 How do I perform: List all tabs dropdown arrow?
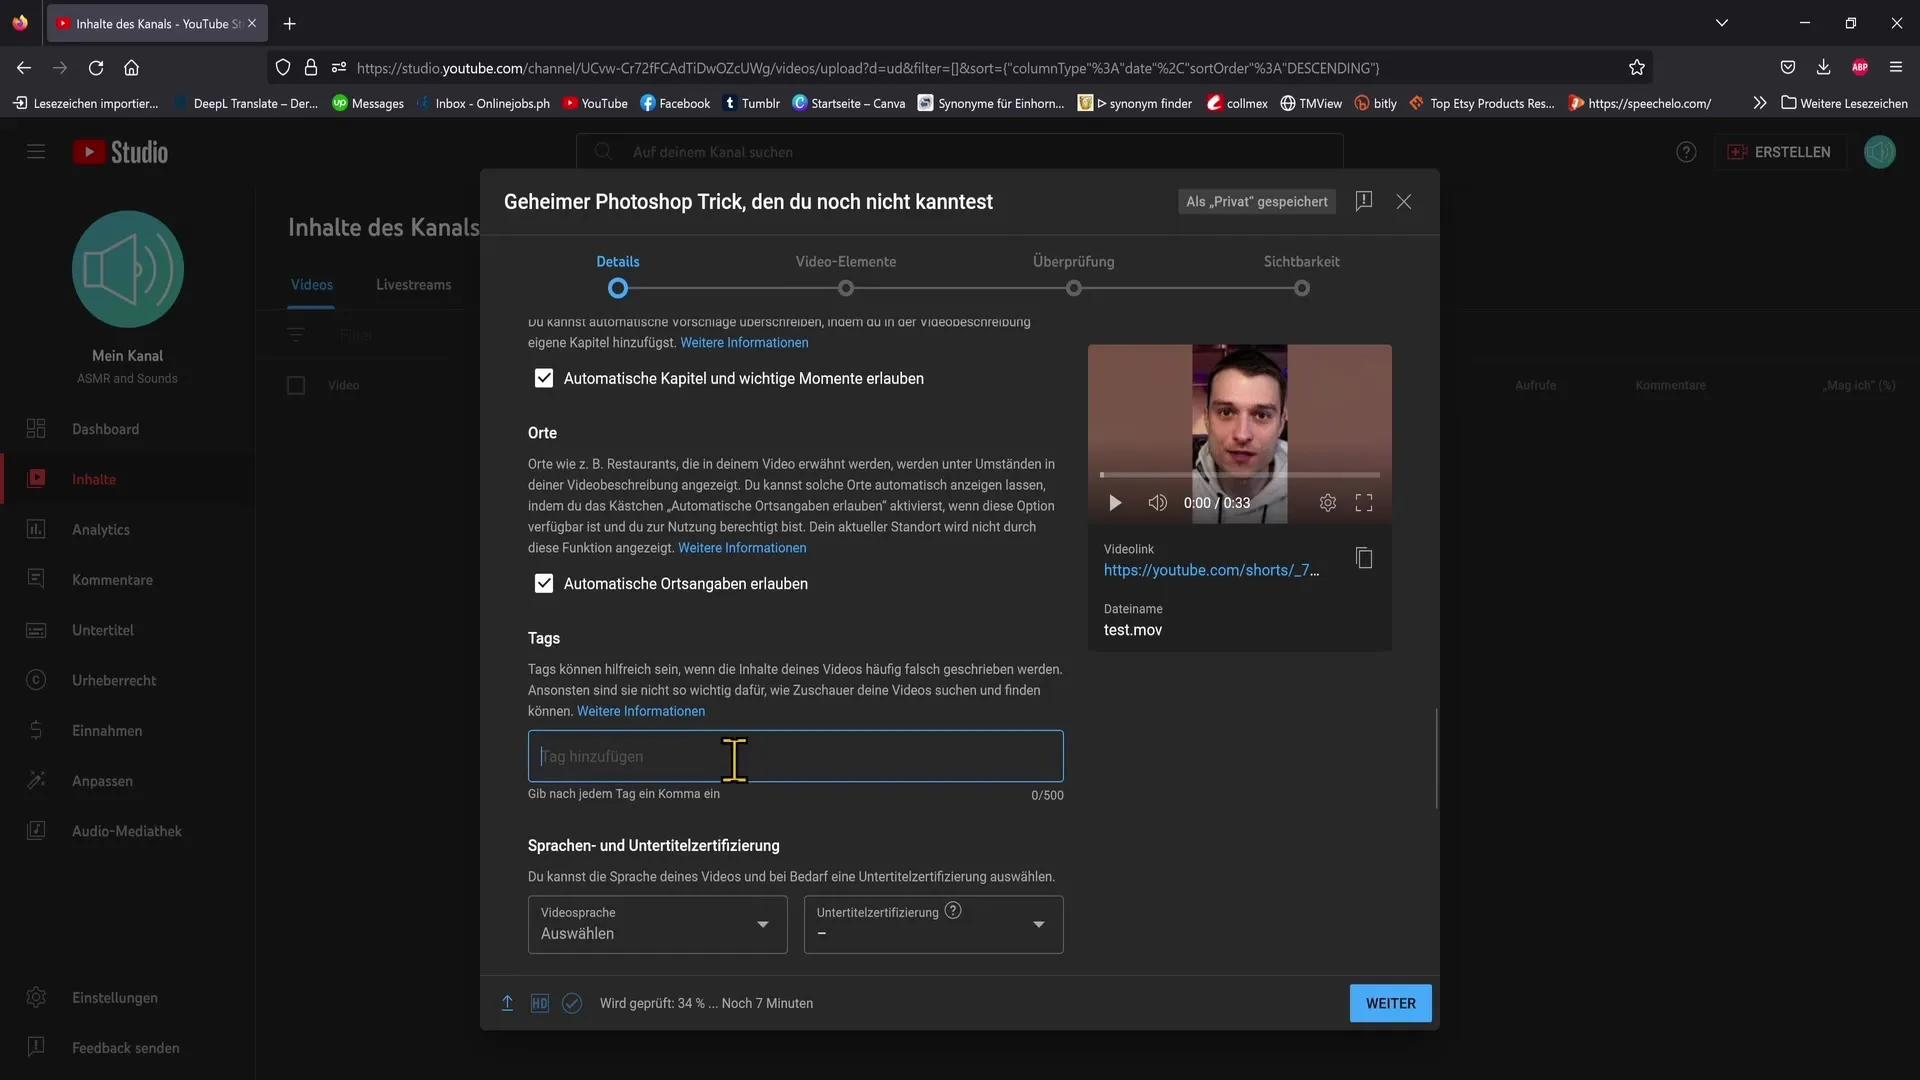(1722, 23)
